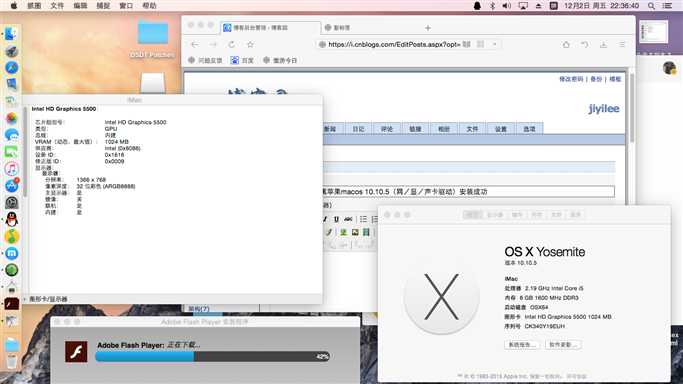Open Messages chat bubble Dock icon
Screen dimensions: 683x384
pyautogui.click(x=11, y=135)
